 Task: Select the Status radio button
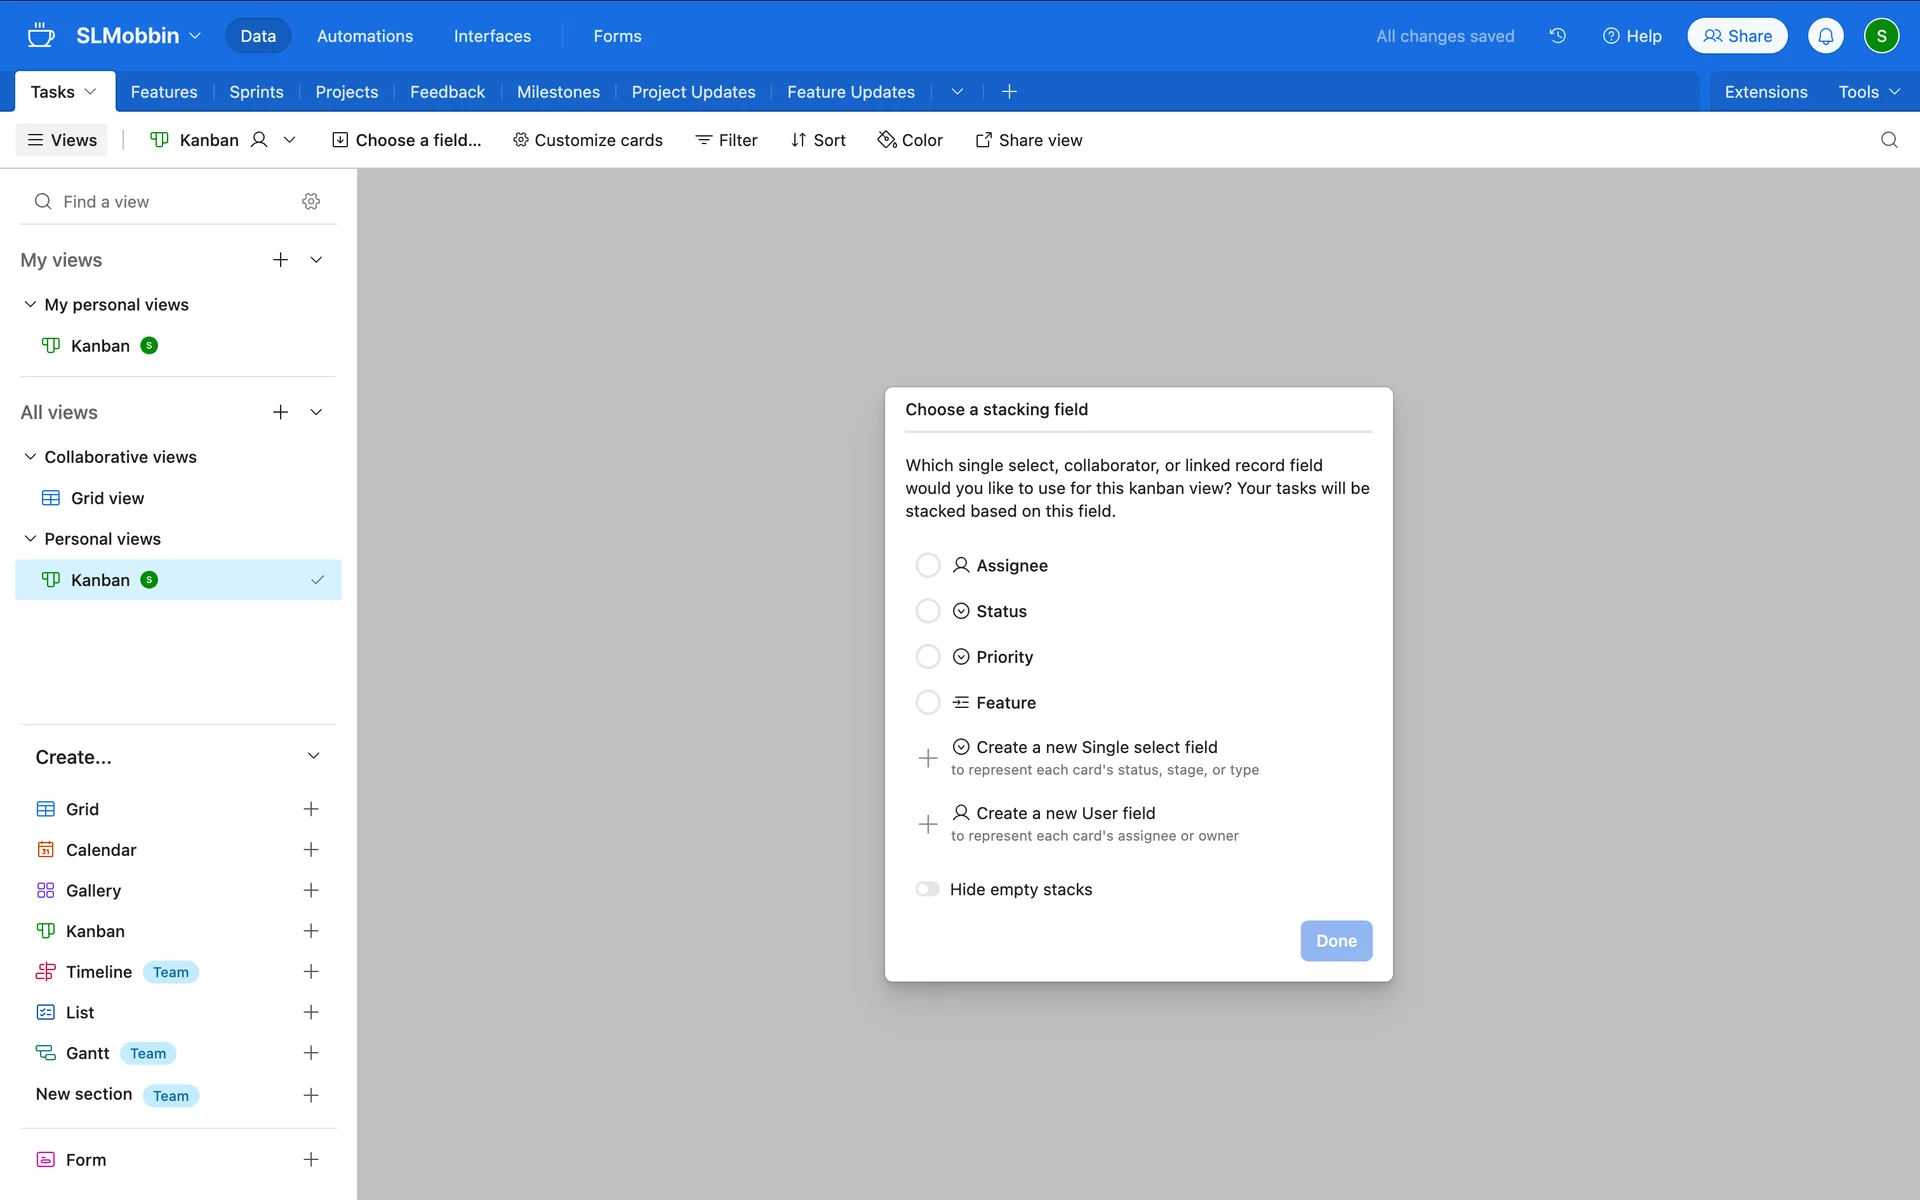[x=928, y=611]
